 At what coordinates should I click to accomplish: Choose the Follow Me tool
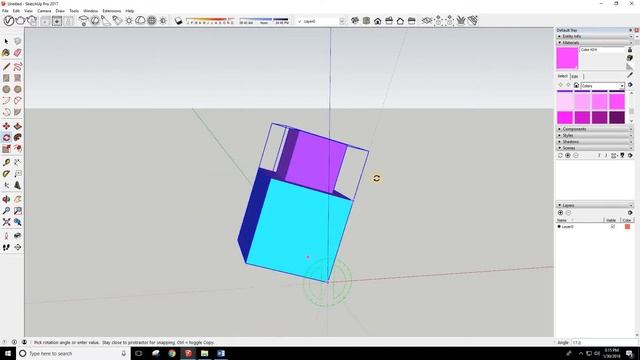click(x=18, y=138)
